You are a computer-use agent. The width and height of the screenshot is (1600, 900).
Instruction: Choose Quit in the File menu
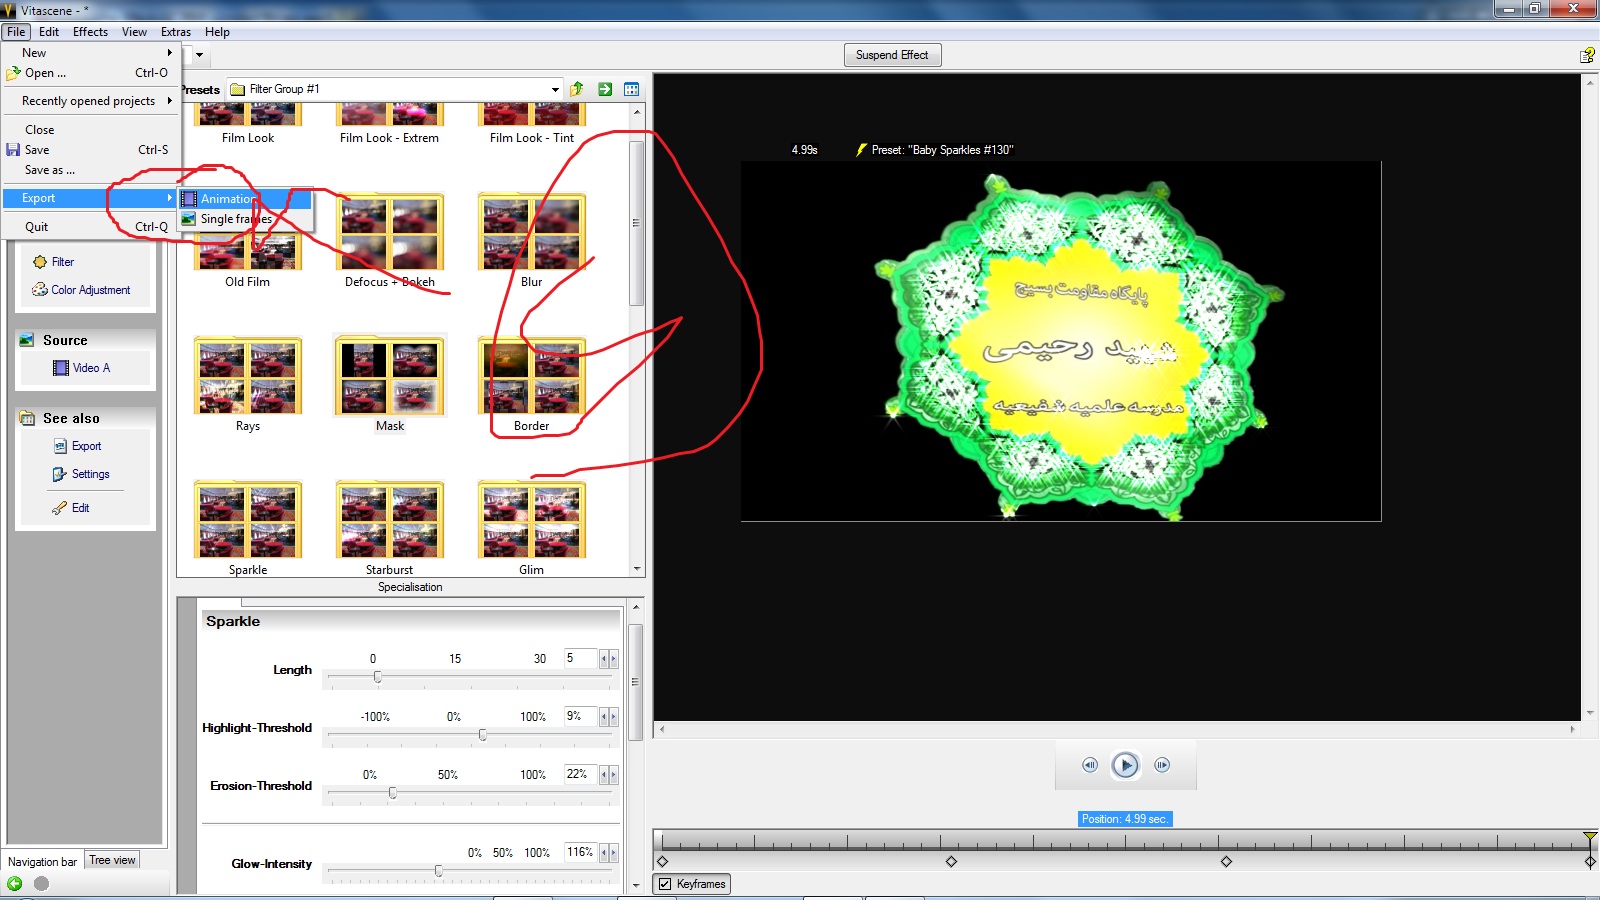[92, 227]
